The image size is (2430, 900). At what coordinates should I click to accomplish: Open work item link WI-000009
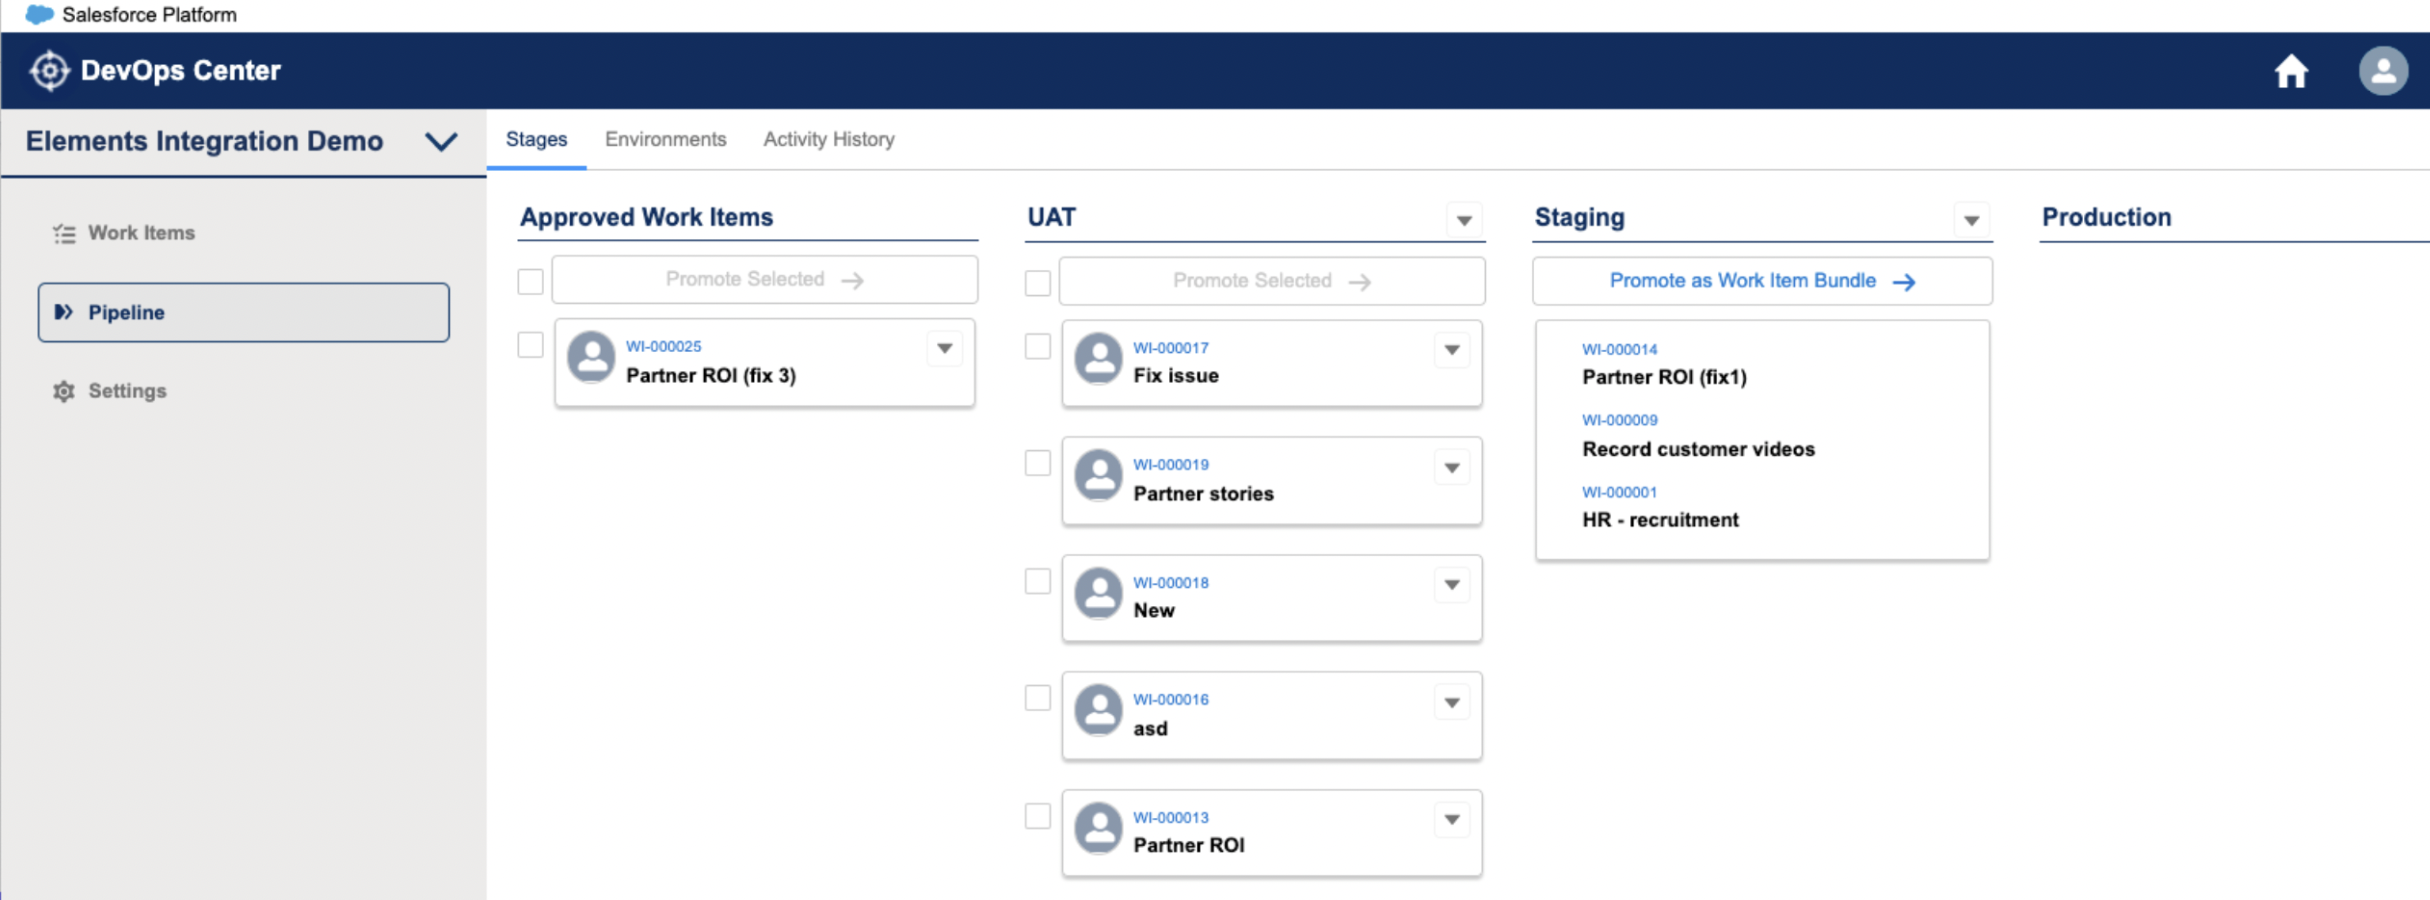[x=1619, y=420]
